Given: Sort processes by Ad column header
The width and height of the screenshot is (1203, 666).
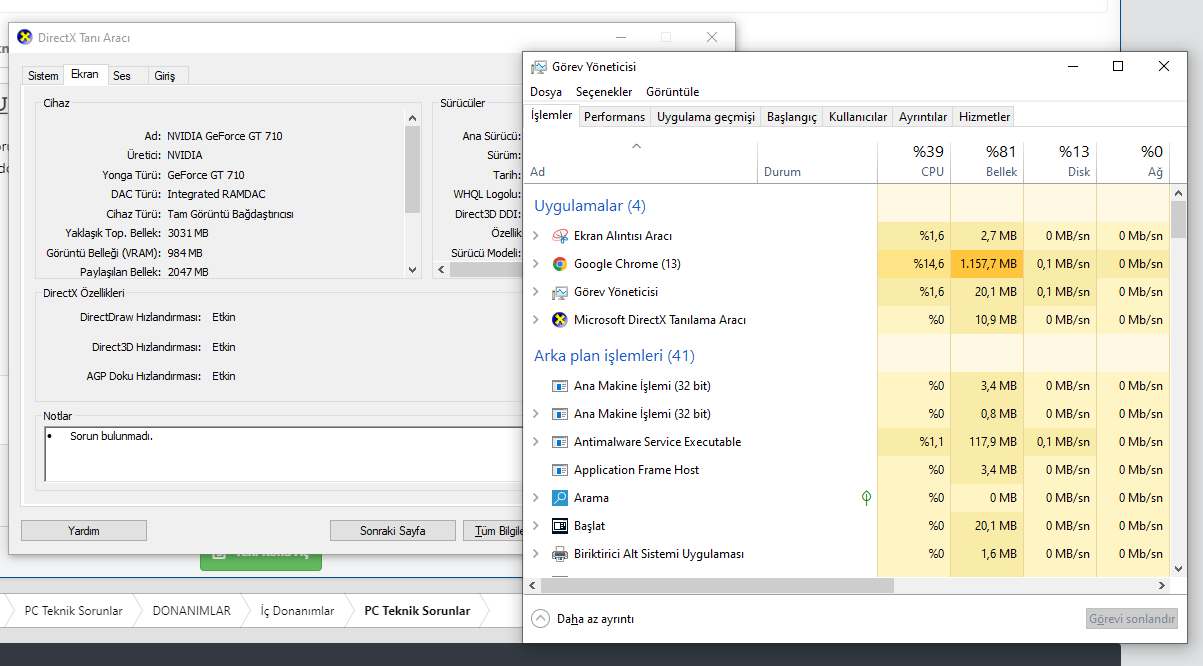Looking at the screenshot, I should pyautogui.click(x=640, y=162).
